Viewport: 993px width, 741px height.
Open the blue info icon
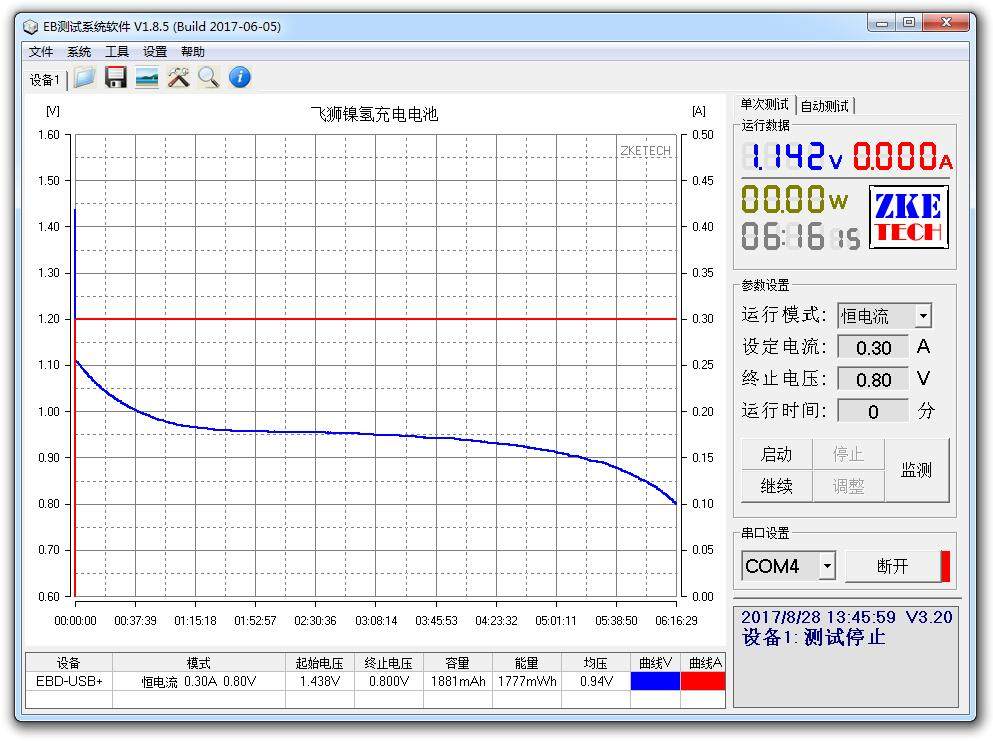tap(240, 78)
